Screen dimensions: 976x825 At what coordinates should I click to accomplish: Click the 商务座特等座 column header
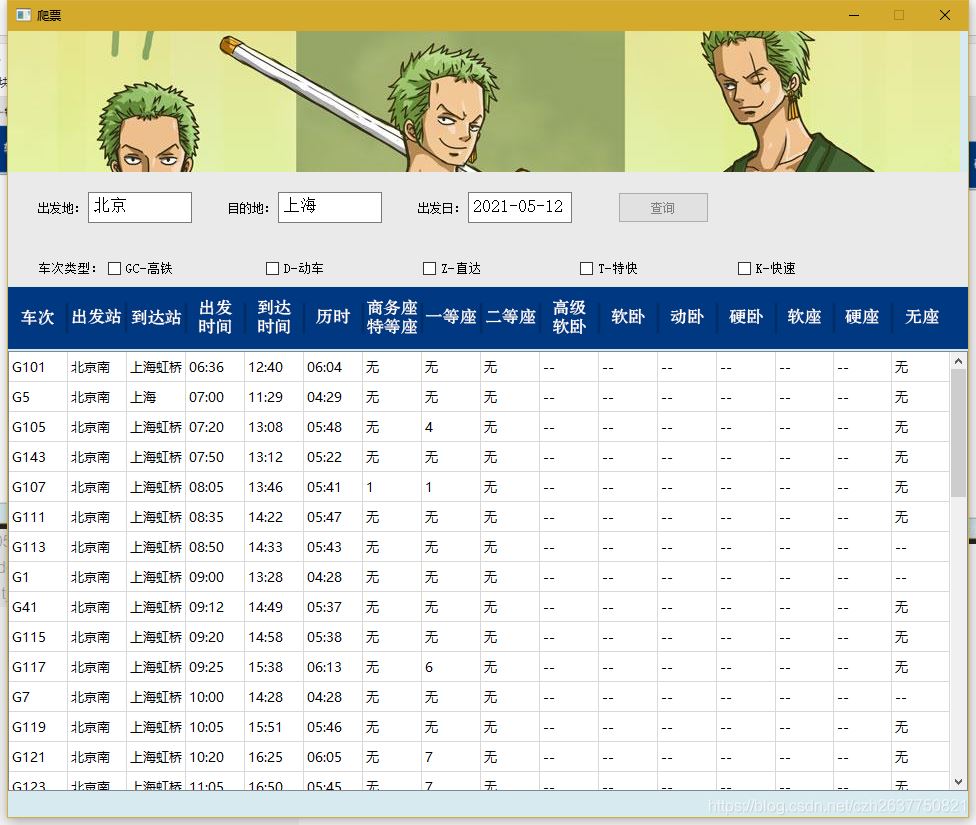(391, 318)
